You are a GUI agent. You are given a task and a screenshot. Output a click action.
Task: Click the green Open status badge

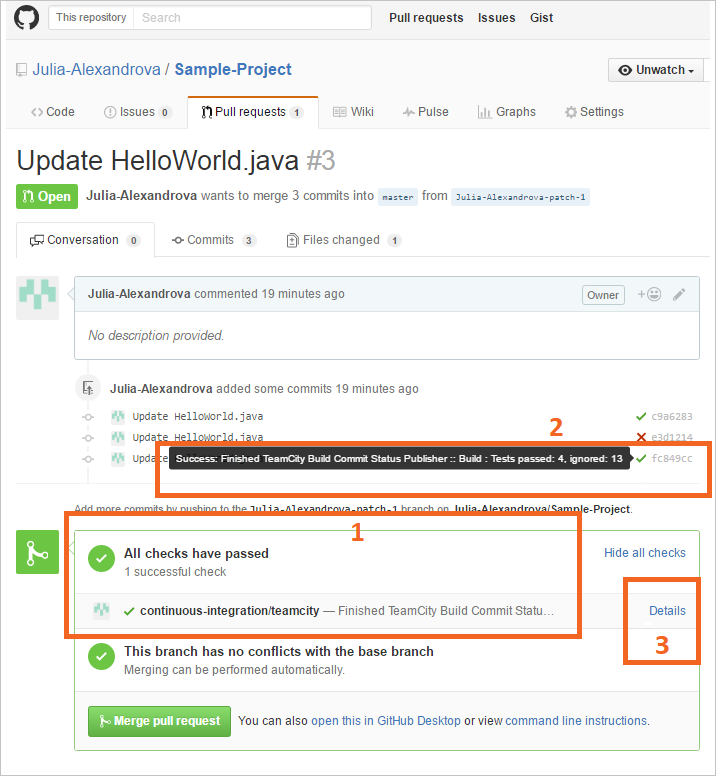(47, 196)
